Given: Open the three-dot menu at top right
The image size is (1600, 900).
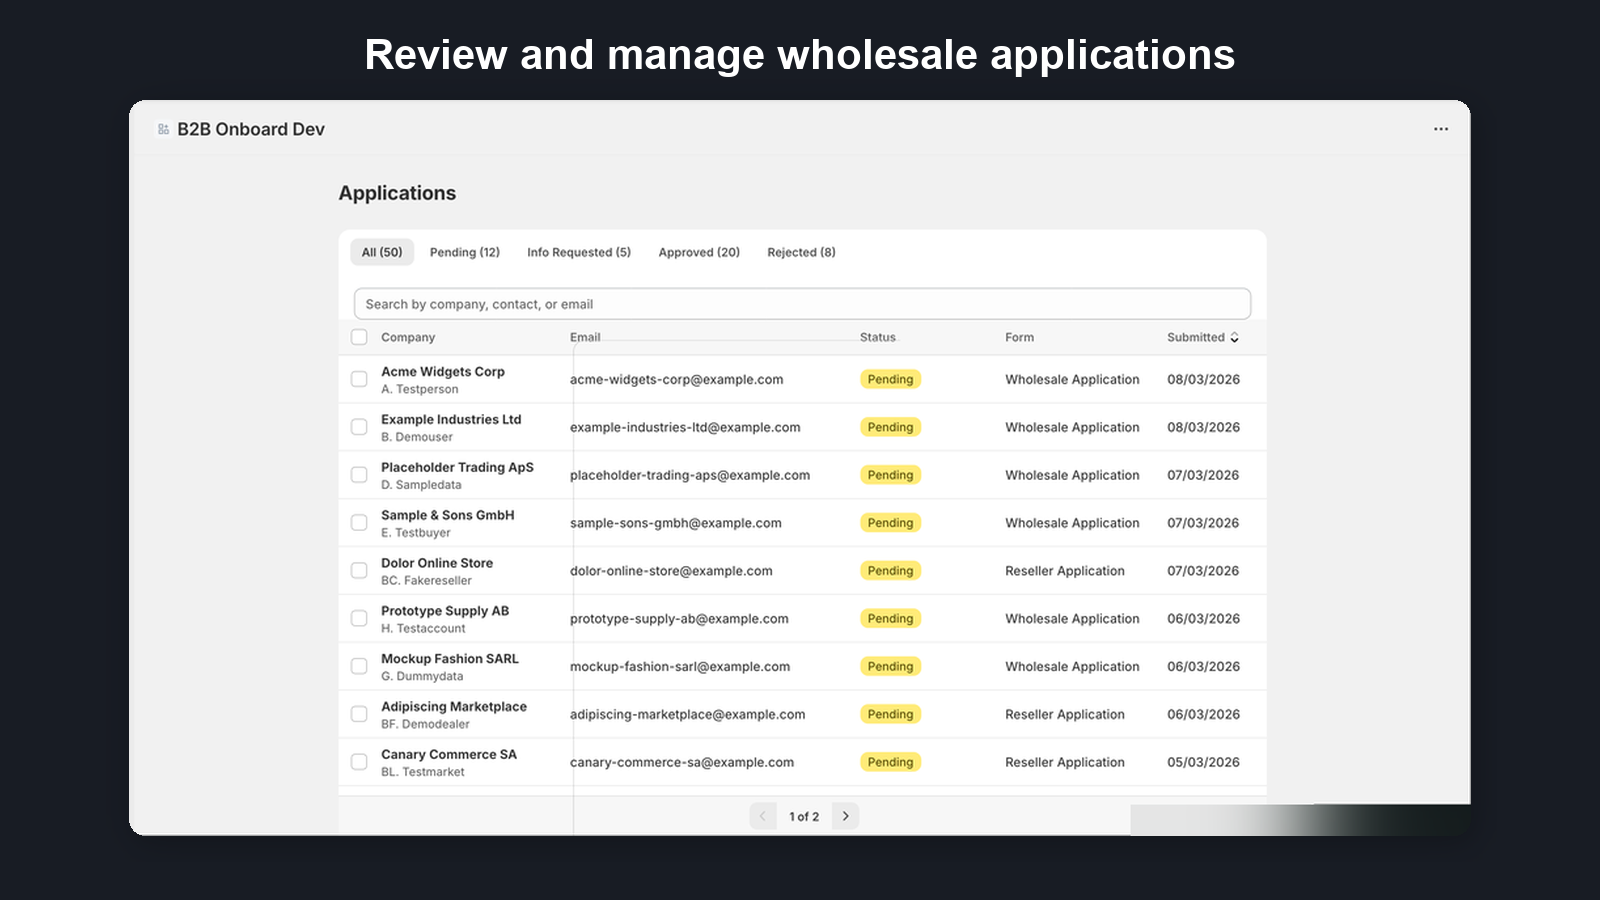Looking at the screenshot, I should 1440,128.
